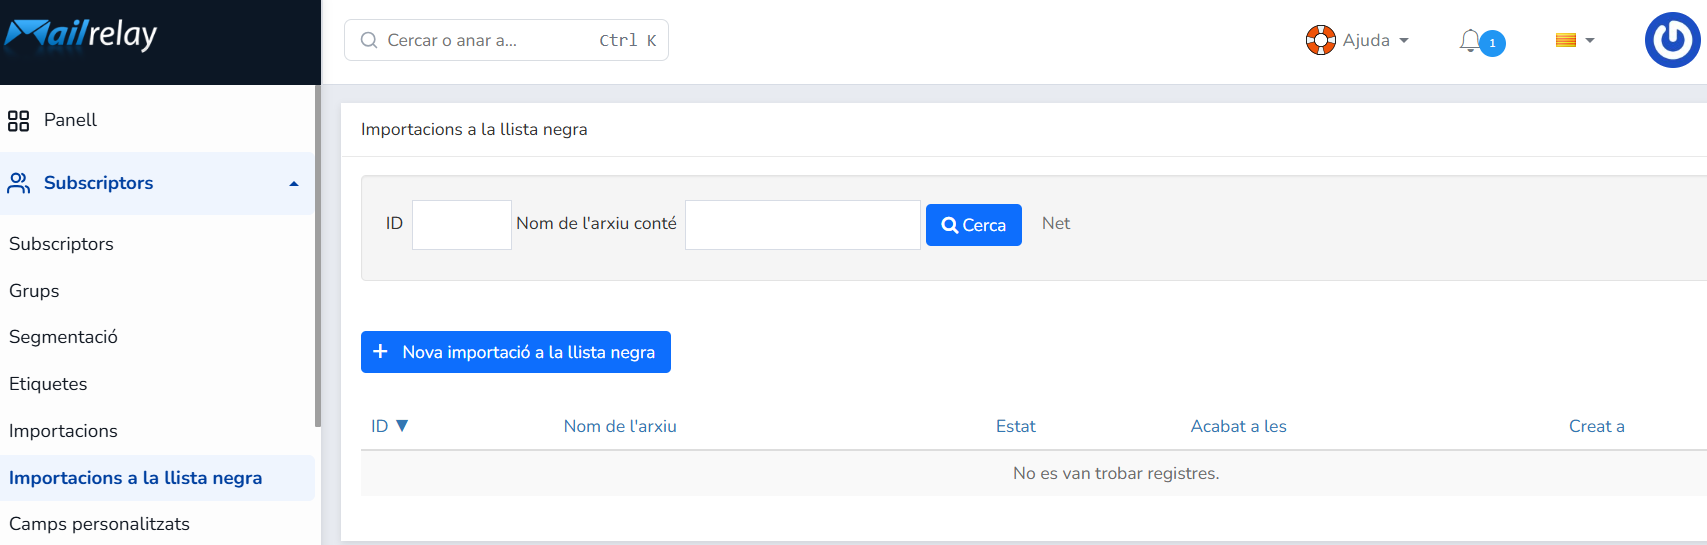Open notifications bell icon
The height and width of the screenshot is (545, 1707).
(1469, 41)
